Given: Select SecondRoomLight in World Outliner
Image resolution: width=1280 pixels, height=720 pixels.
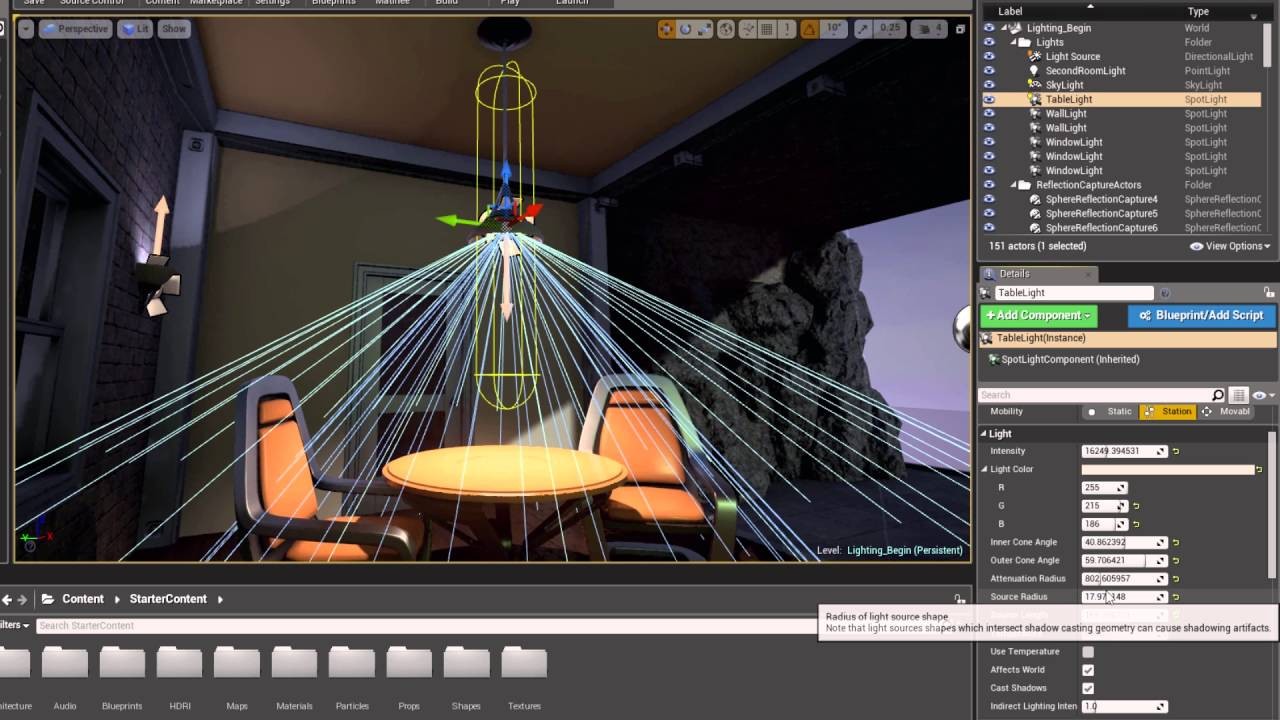Looking at the screenshot, I should 1085,71.
